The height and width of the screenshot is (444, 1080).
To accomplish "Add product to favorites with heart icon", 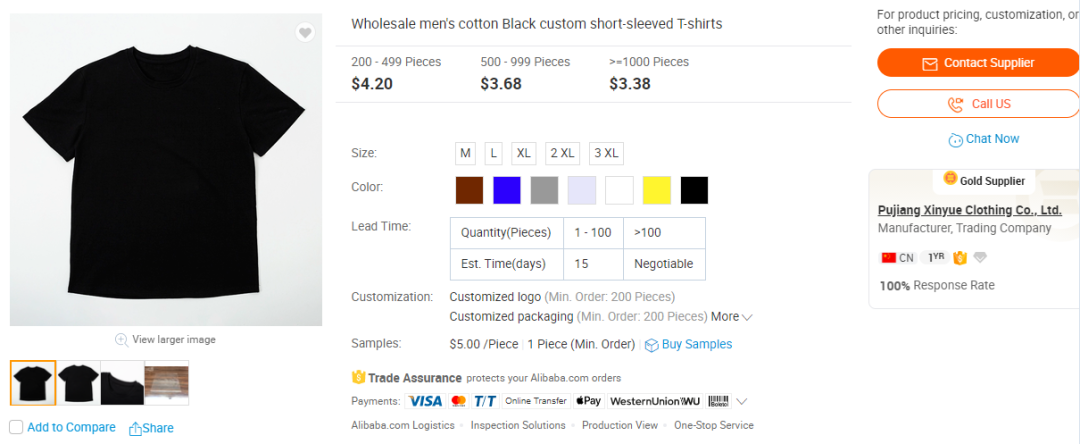I will pyautogui.click(x=305, y=33).
